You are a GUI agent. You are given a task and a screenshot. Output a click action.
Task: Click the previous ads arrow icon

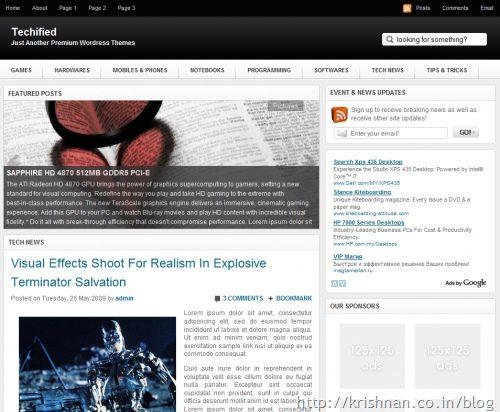pyautogui.click(x=334, y=284)
